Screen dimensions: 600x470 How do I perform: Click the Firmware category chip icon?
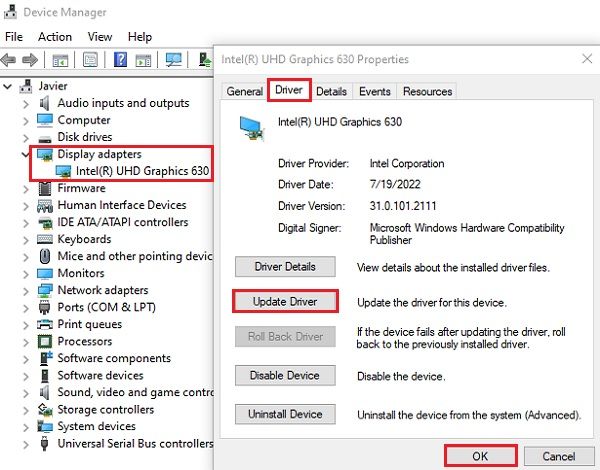(45, 188)
